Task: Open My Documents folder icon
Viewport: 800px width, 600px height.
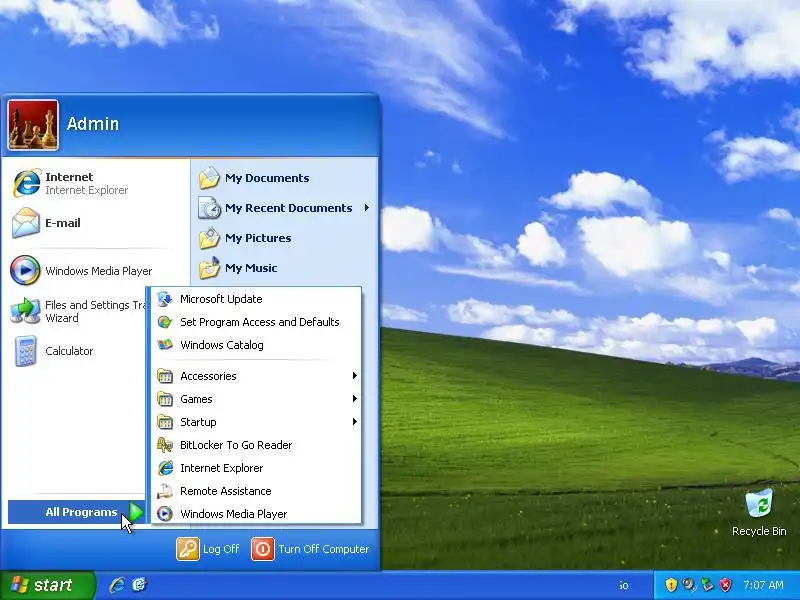Action: point(209,178)
